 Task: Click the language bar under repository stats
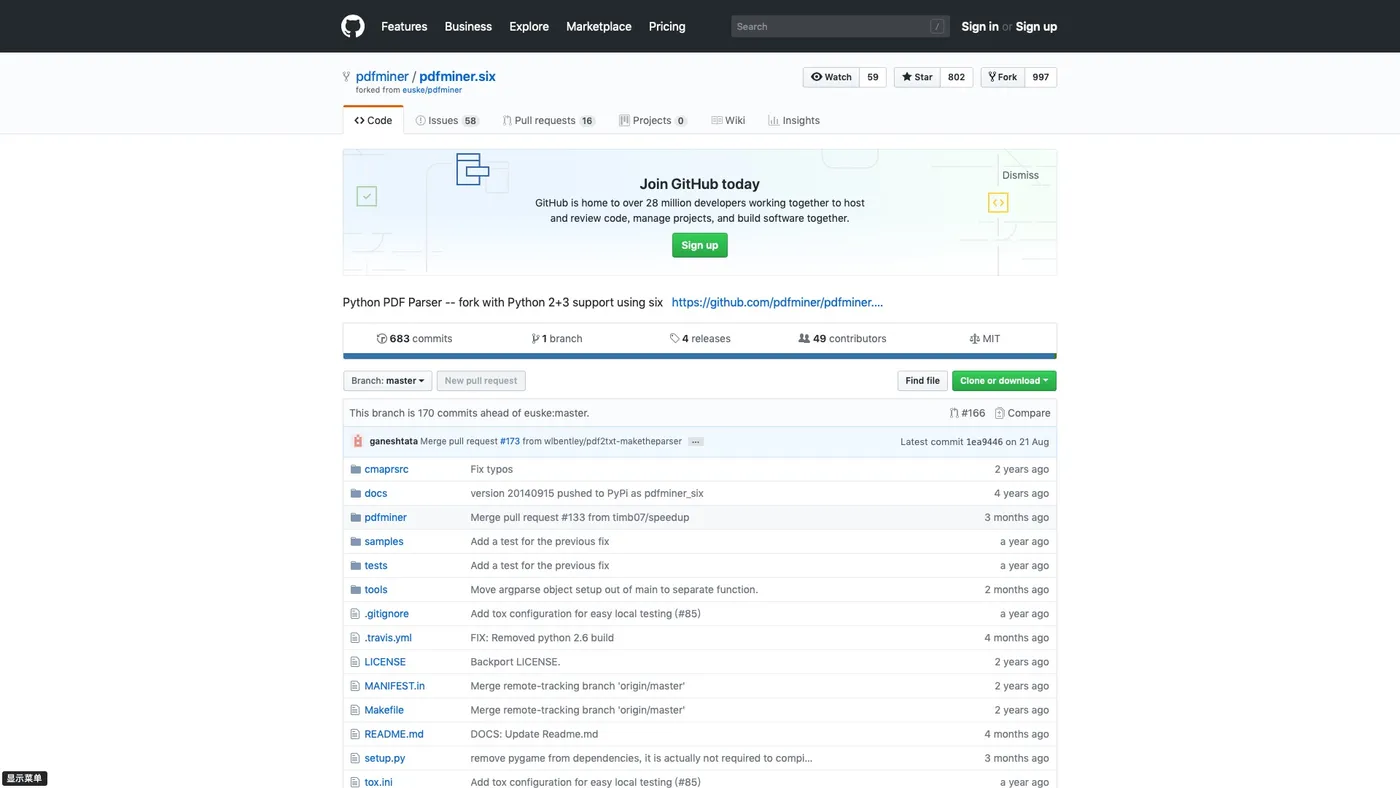coord(700,356)
